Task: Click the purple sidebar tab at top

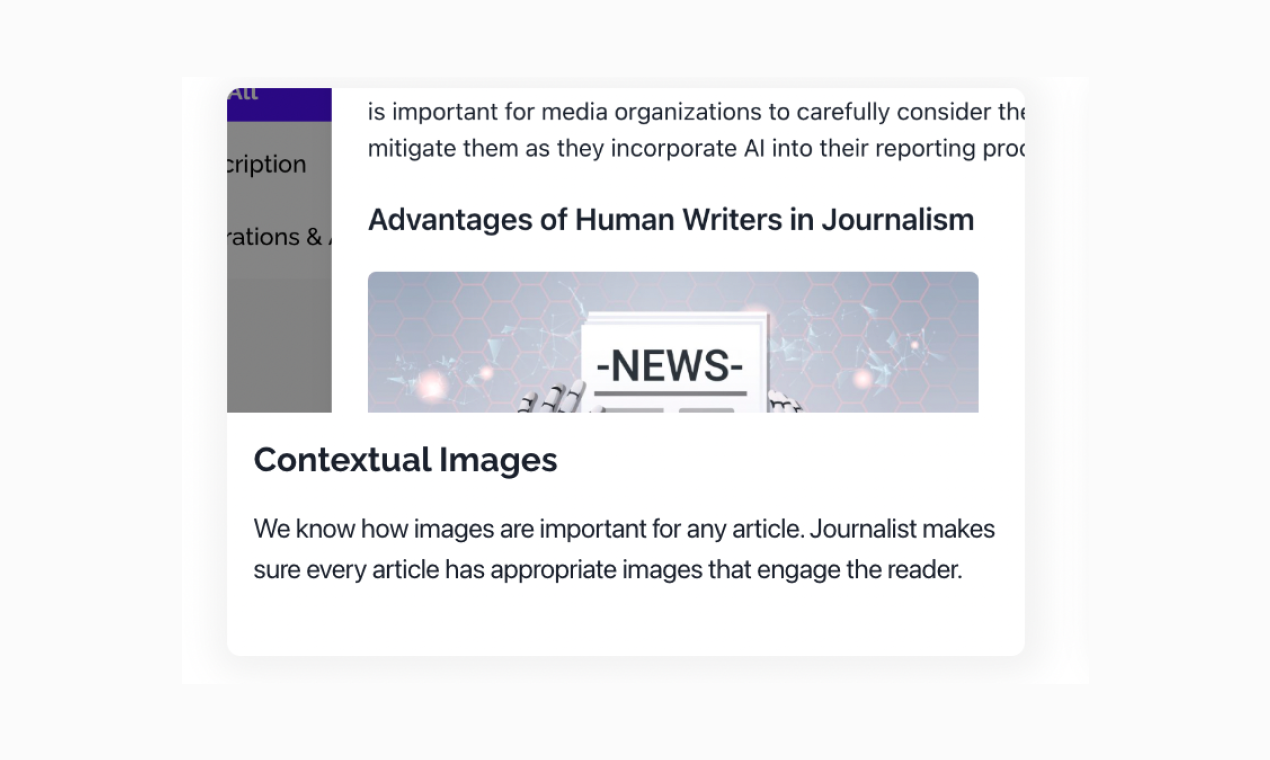Action: [279, 104]
